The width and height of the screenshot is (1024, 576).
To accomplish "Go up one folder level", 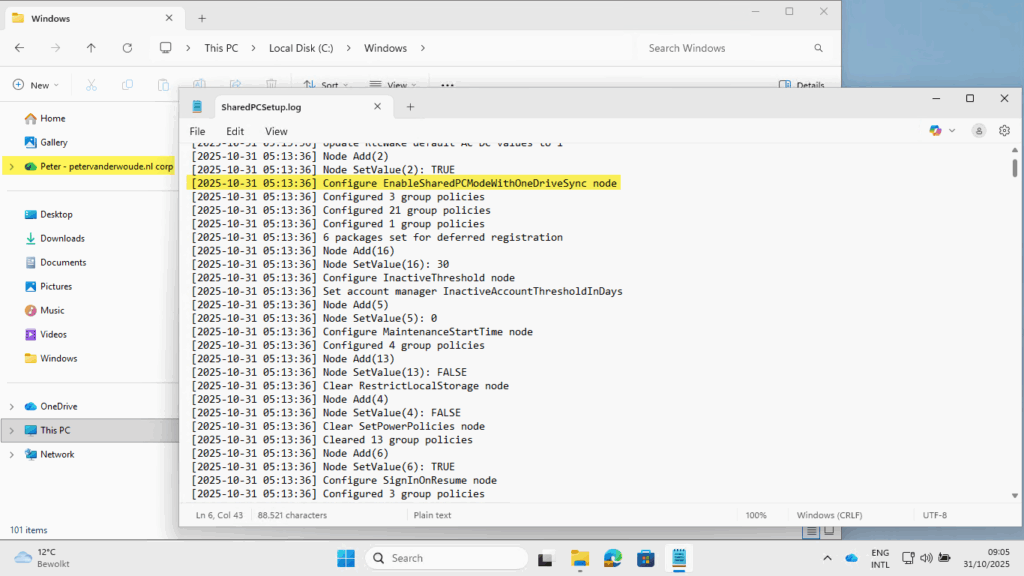I will (x=91, y=48).
